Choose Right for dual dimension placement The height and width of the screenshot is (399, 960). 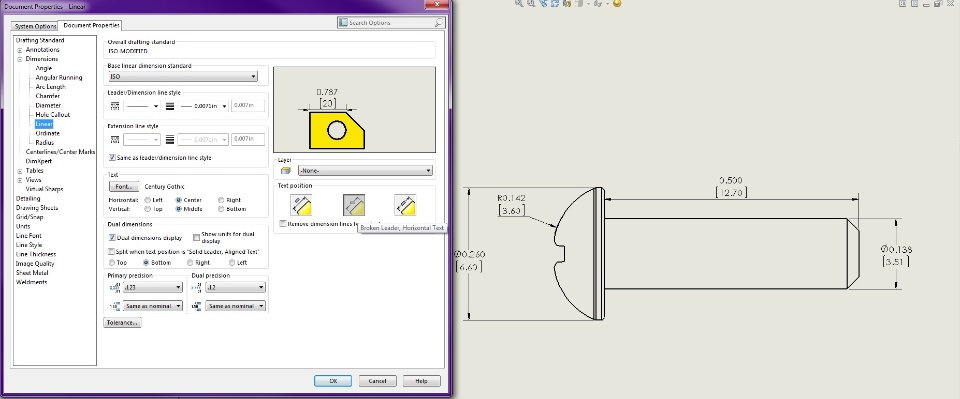pos(190,263)
